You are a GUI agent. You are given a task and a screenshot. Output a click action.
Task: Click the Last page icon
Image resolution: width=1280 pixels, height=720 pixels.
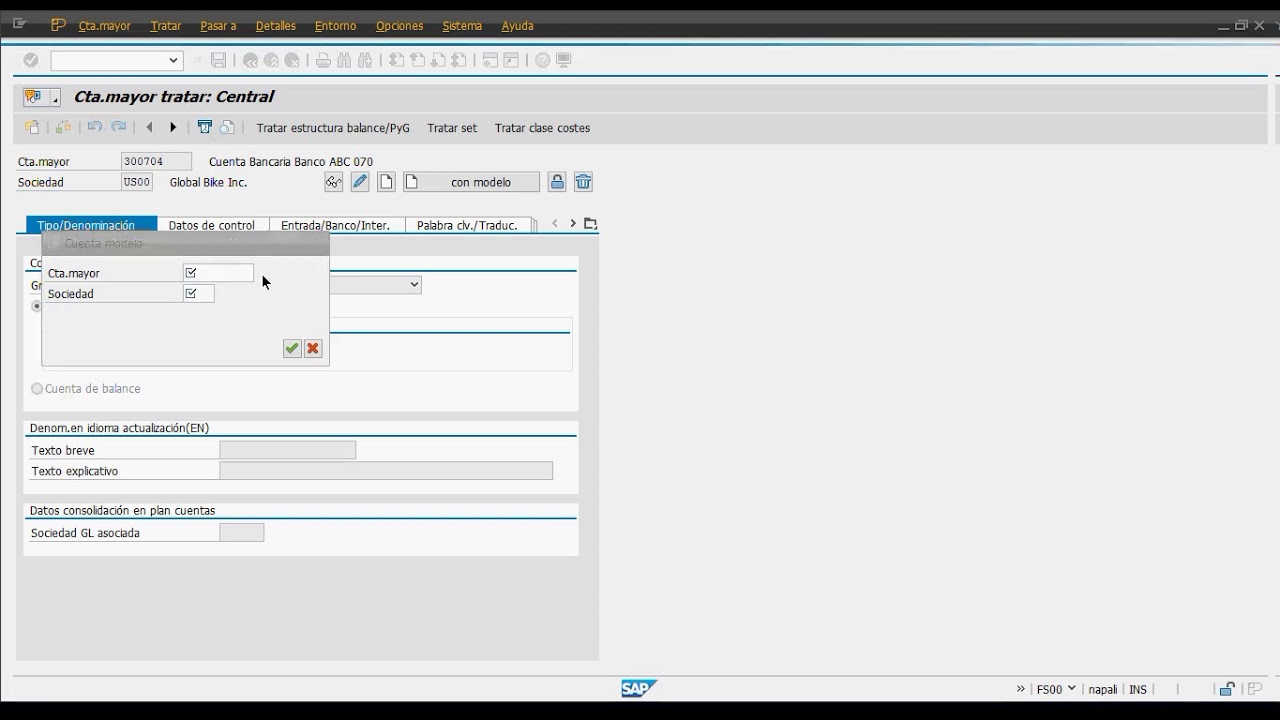[459, 60]
